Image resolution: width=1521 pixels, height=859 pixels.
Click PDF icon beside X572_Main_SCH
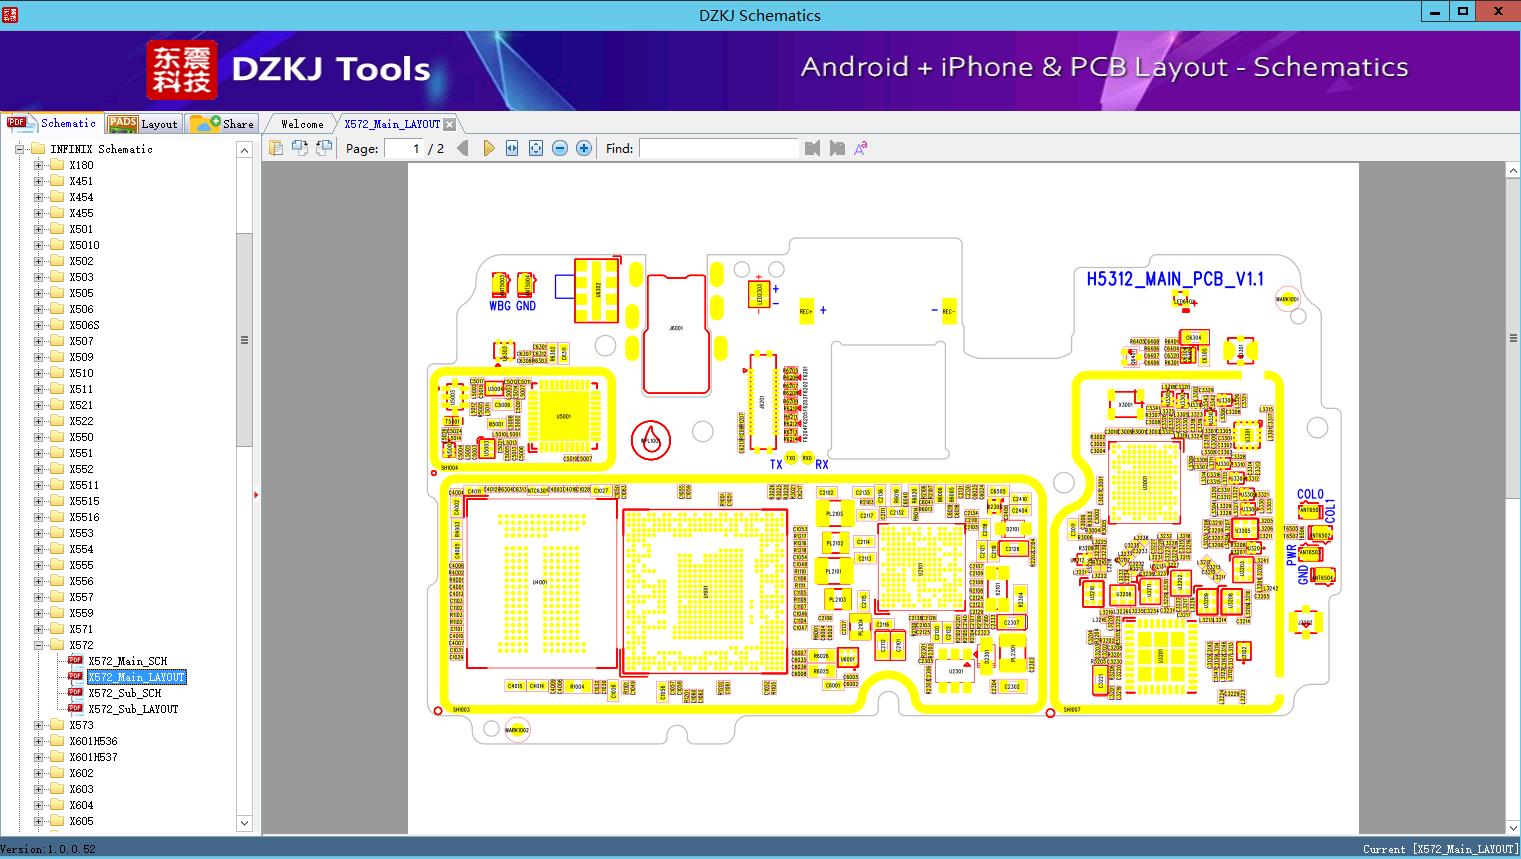tap(75, 661)
